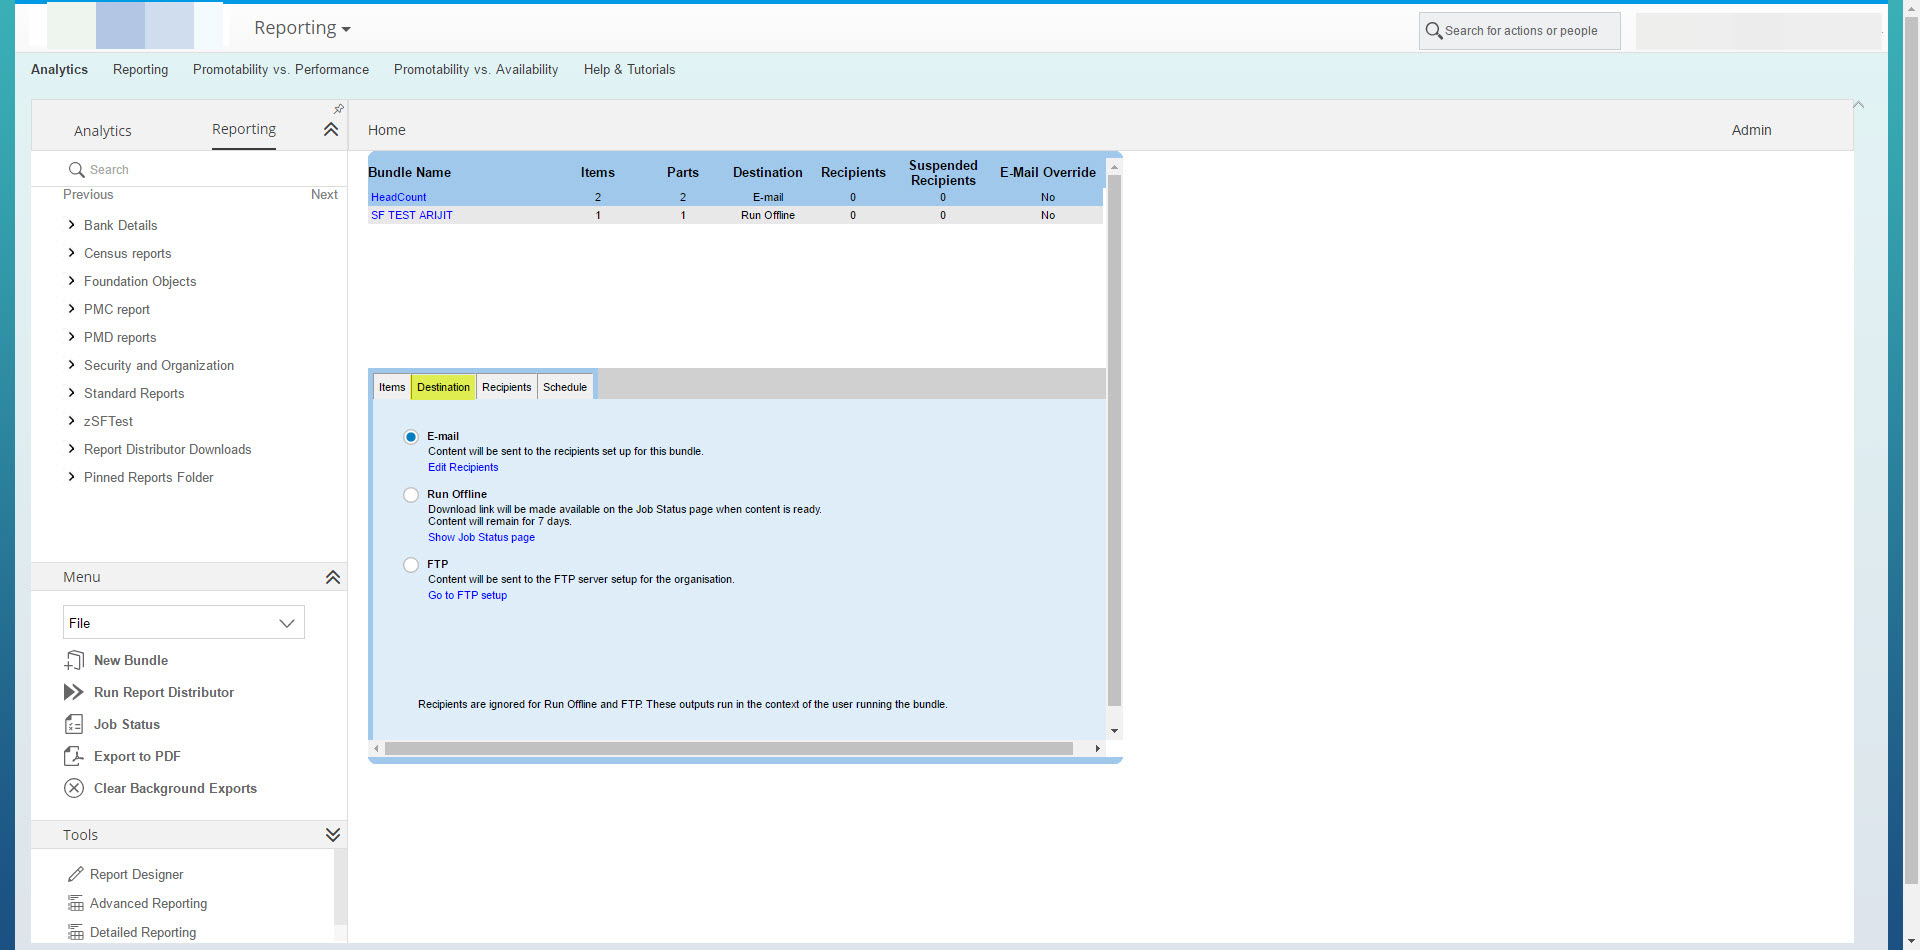Screen dimensions: 1920x950
Task: Switch side panel to Analytics tab
Action: coord(103,131)
